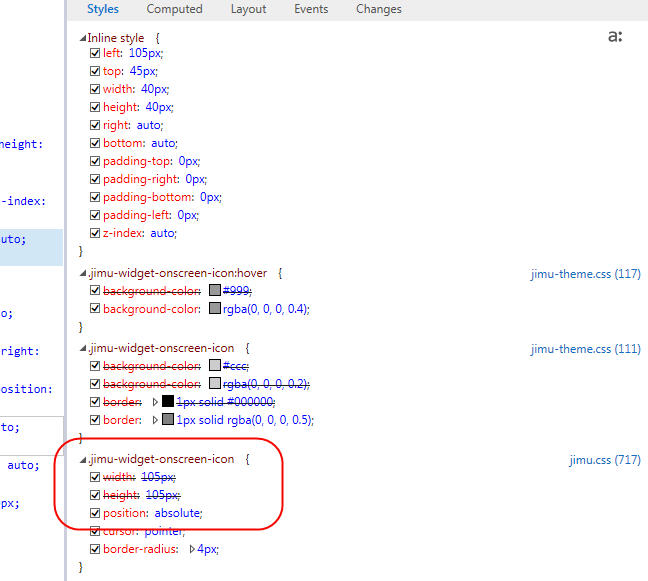
Task: Click the a: pseudo-class icon
Action: pyautogui.click(x=615, y=36)
